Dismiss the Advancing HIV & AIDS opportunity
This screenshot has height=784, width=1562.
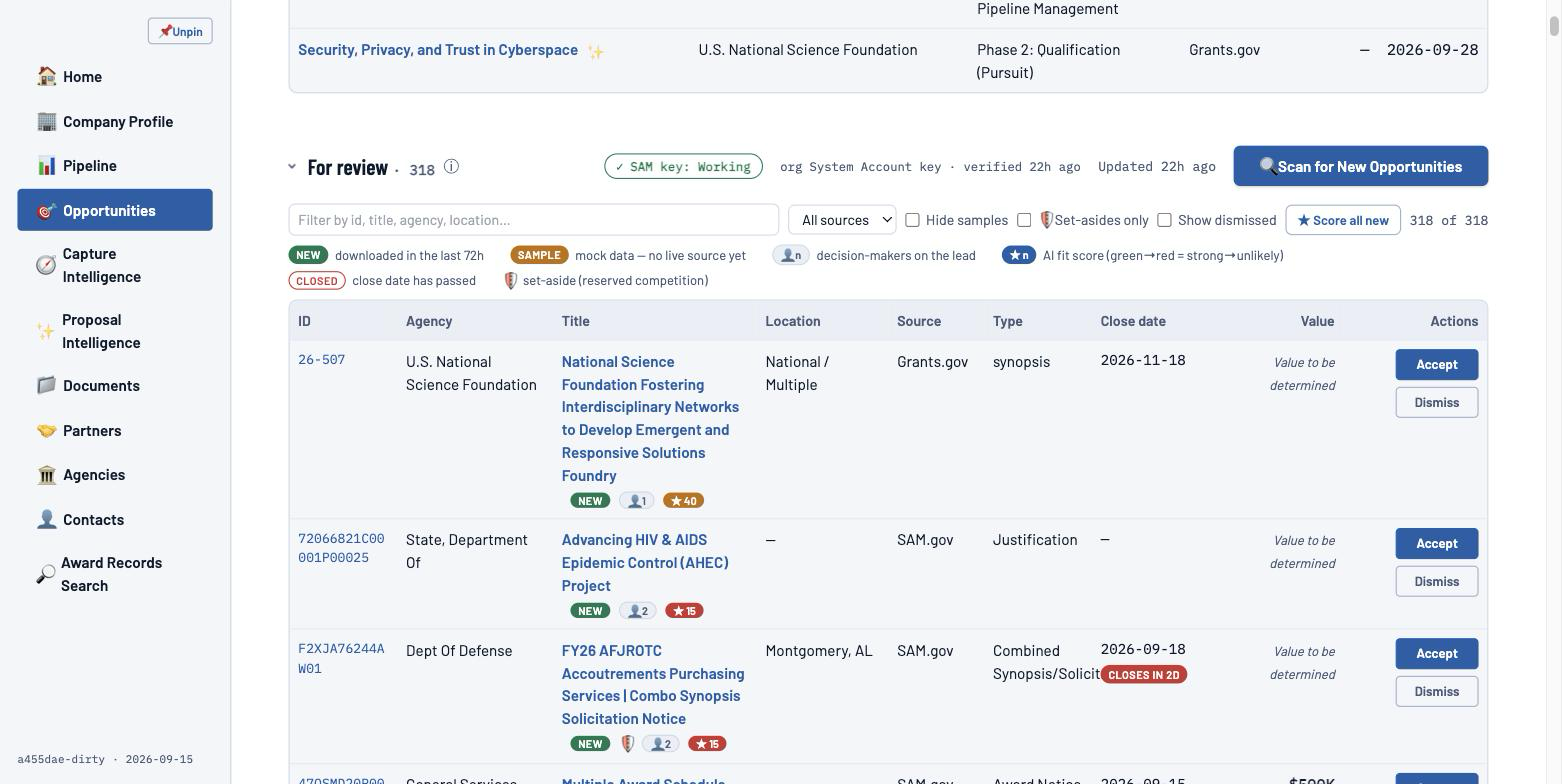pyautogui.click(x=1436, y=581)
